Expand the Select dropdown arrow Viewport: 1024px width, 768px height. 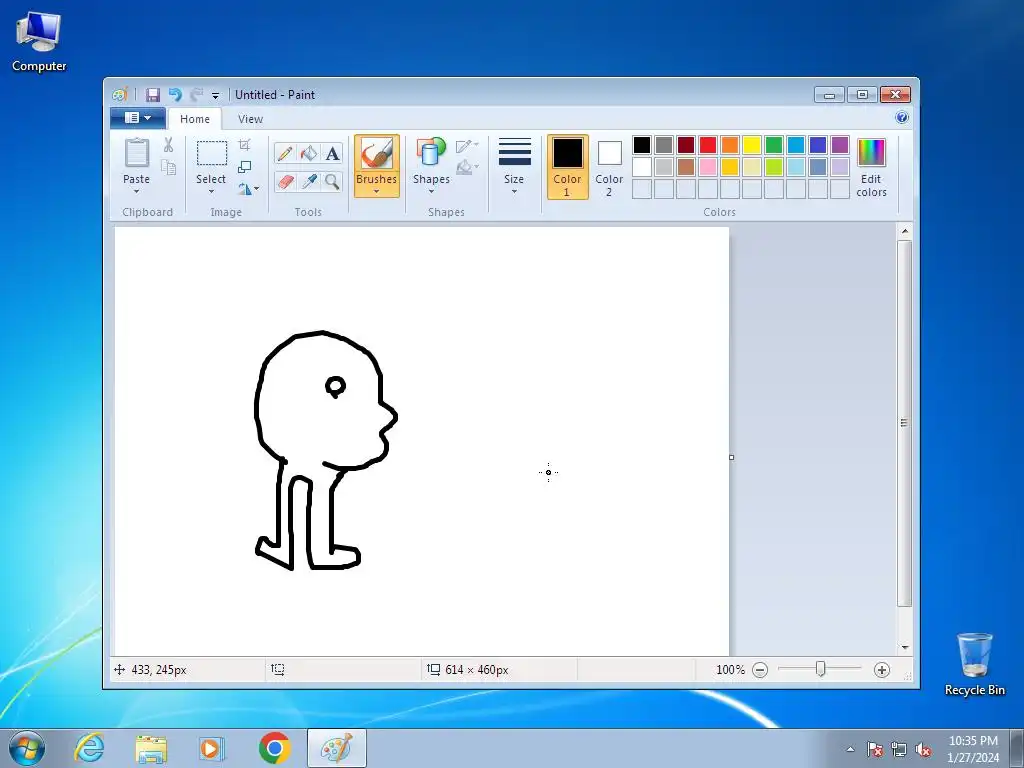[212, 191]
